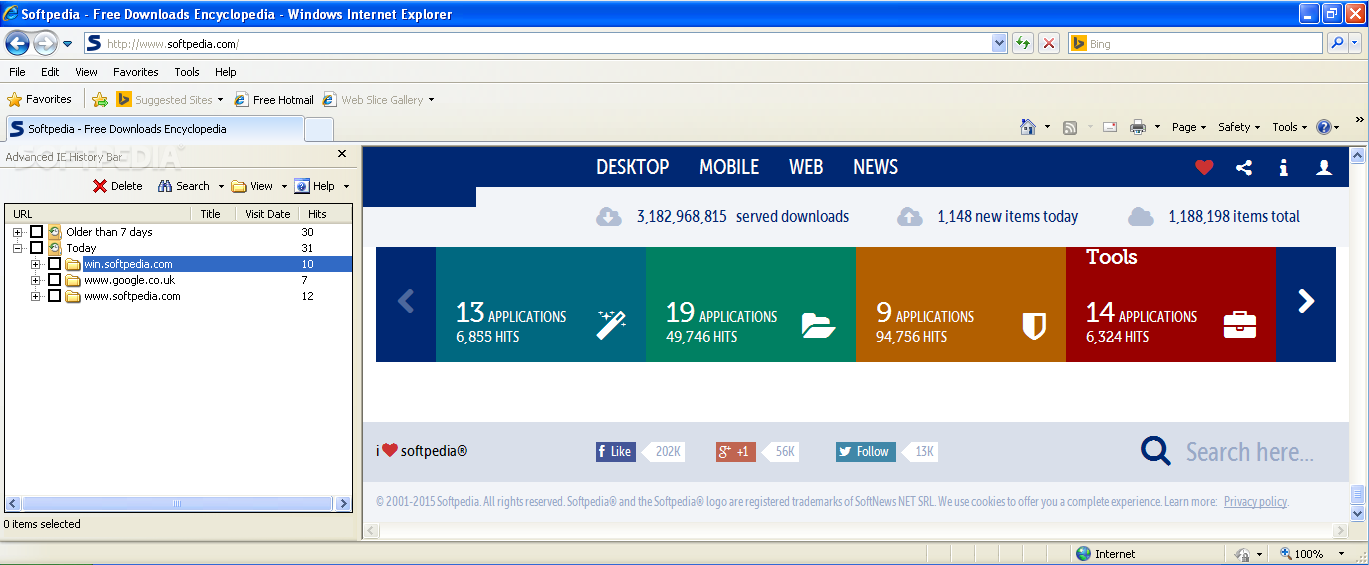Click the info 'i' icon on Softpedia header

click(1283, 168)
